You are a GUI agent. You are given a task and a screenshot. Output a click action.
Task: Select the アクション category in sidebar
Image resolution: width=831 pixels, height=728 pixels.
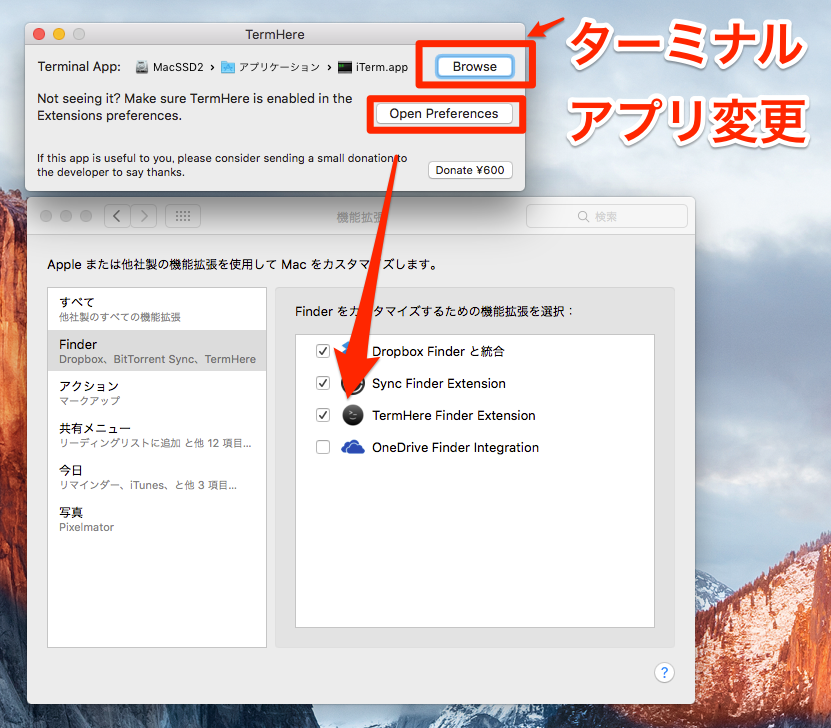(157, 393)
